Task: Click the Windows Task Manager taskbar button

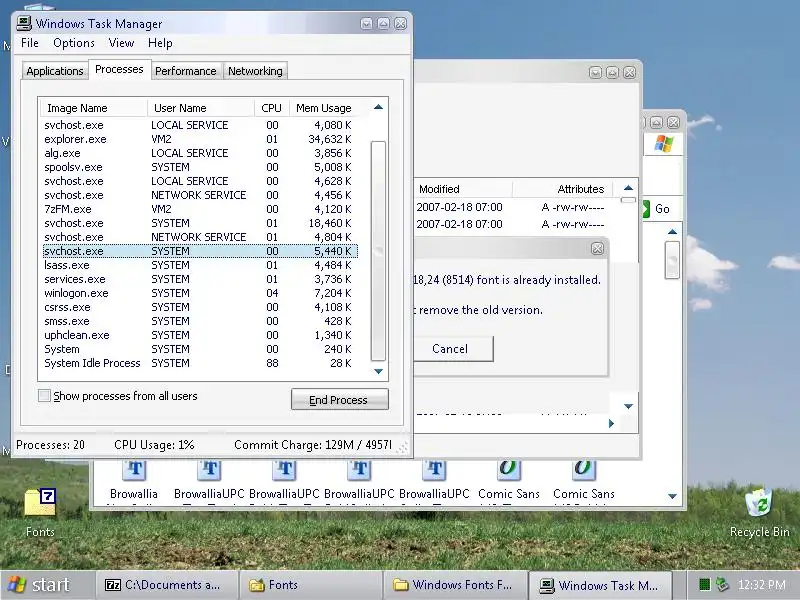Action: pos(600,585)
